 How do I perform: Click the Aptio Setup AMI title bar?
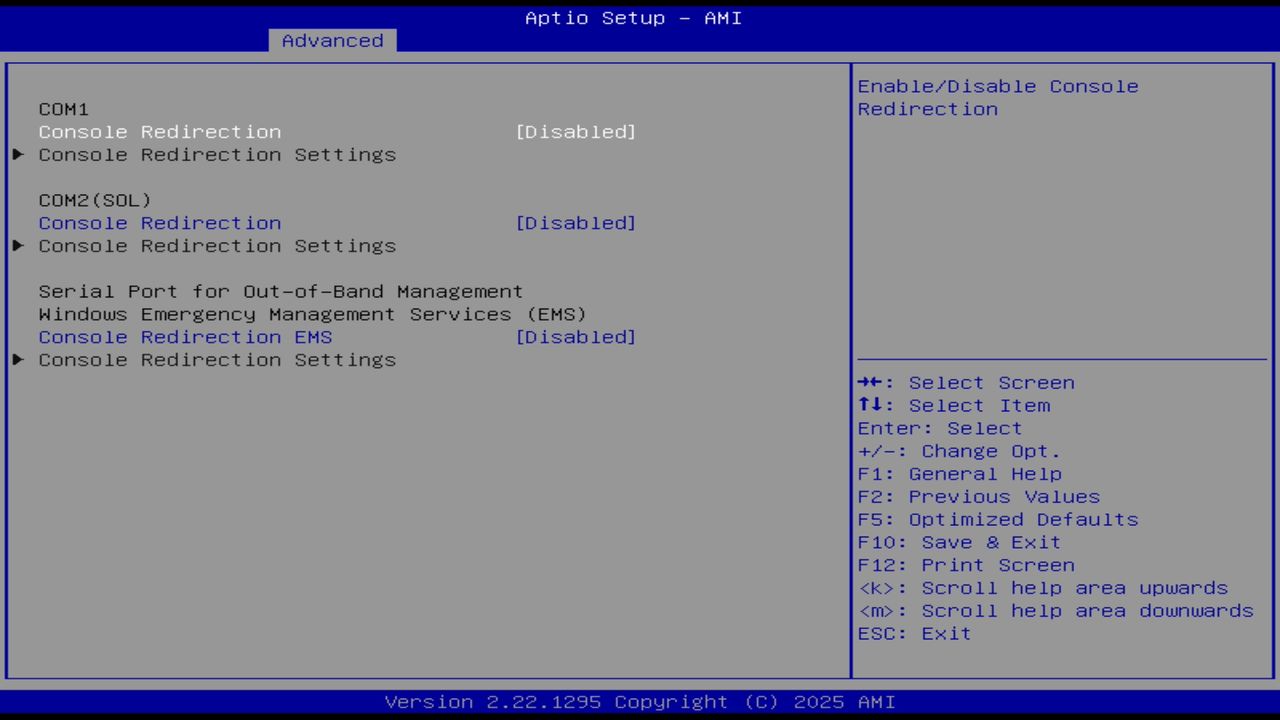633,17
